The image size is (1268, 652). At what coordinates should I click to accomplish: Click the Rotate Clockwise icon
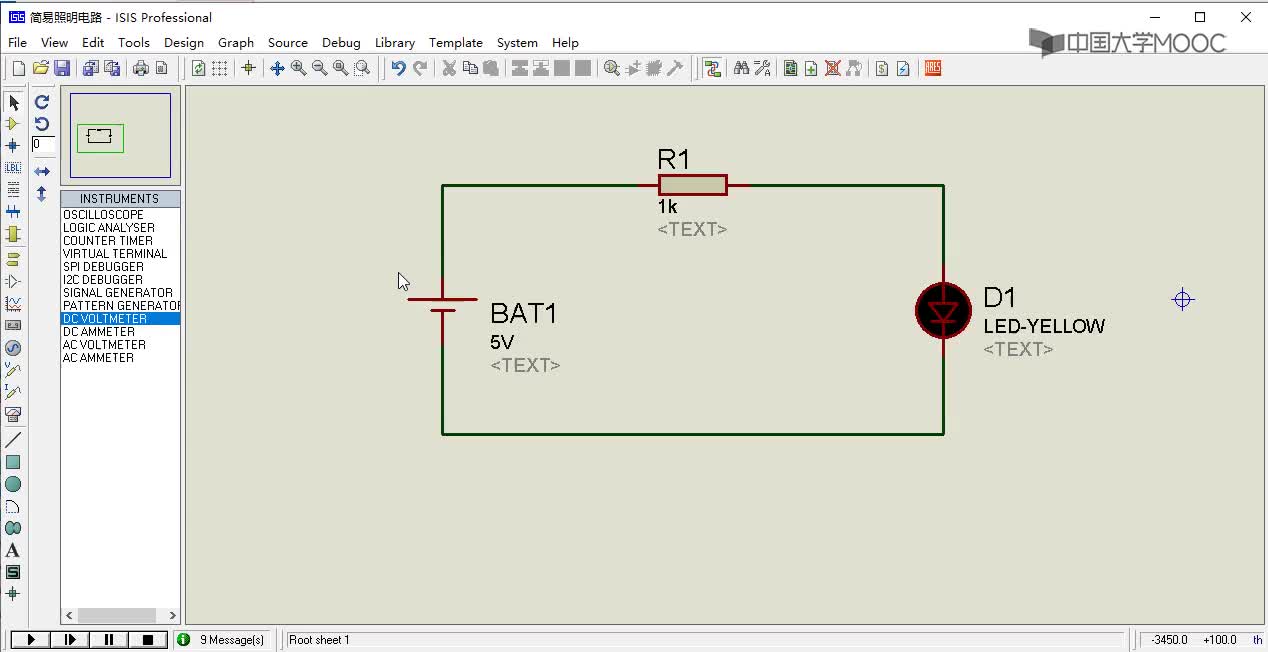pyautogui.click(x=41, y=102)
